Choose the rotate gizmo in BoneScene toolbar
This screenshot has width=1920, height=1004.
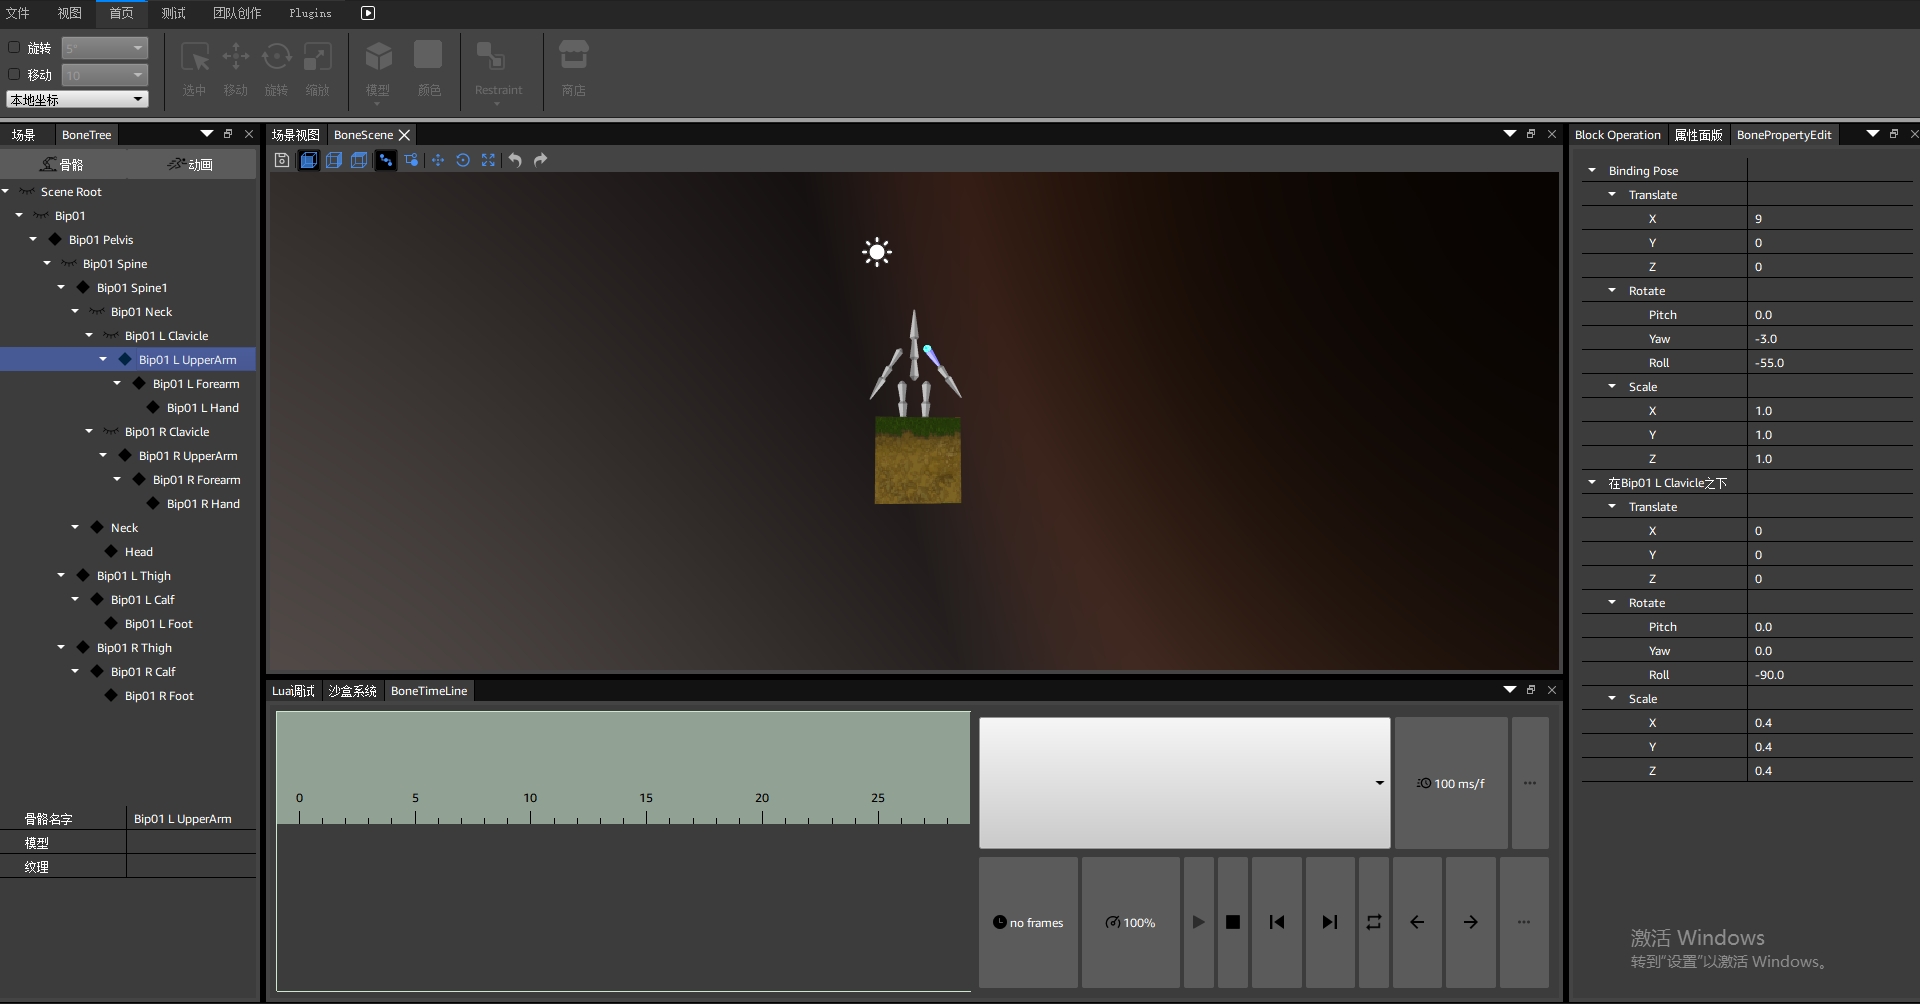(463, 160)
